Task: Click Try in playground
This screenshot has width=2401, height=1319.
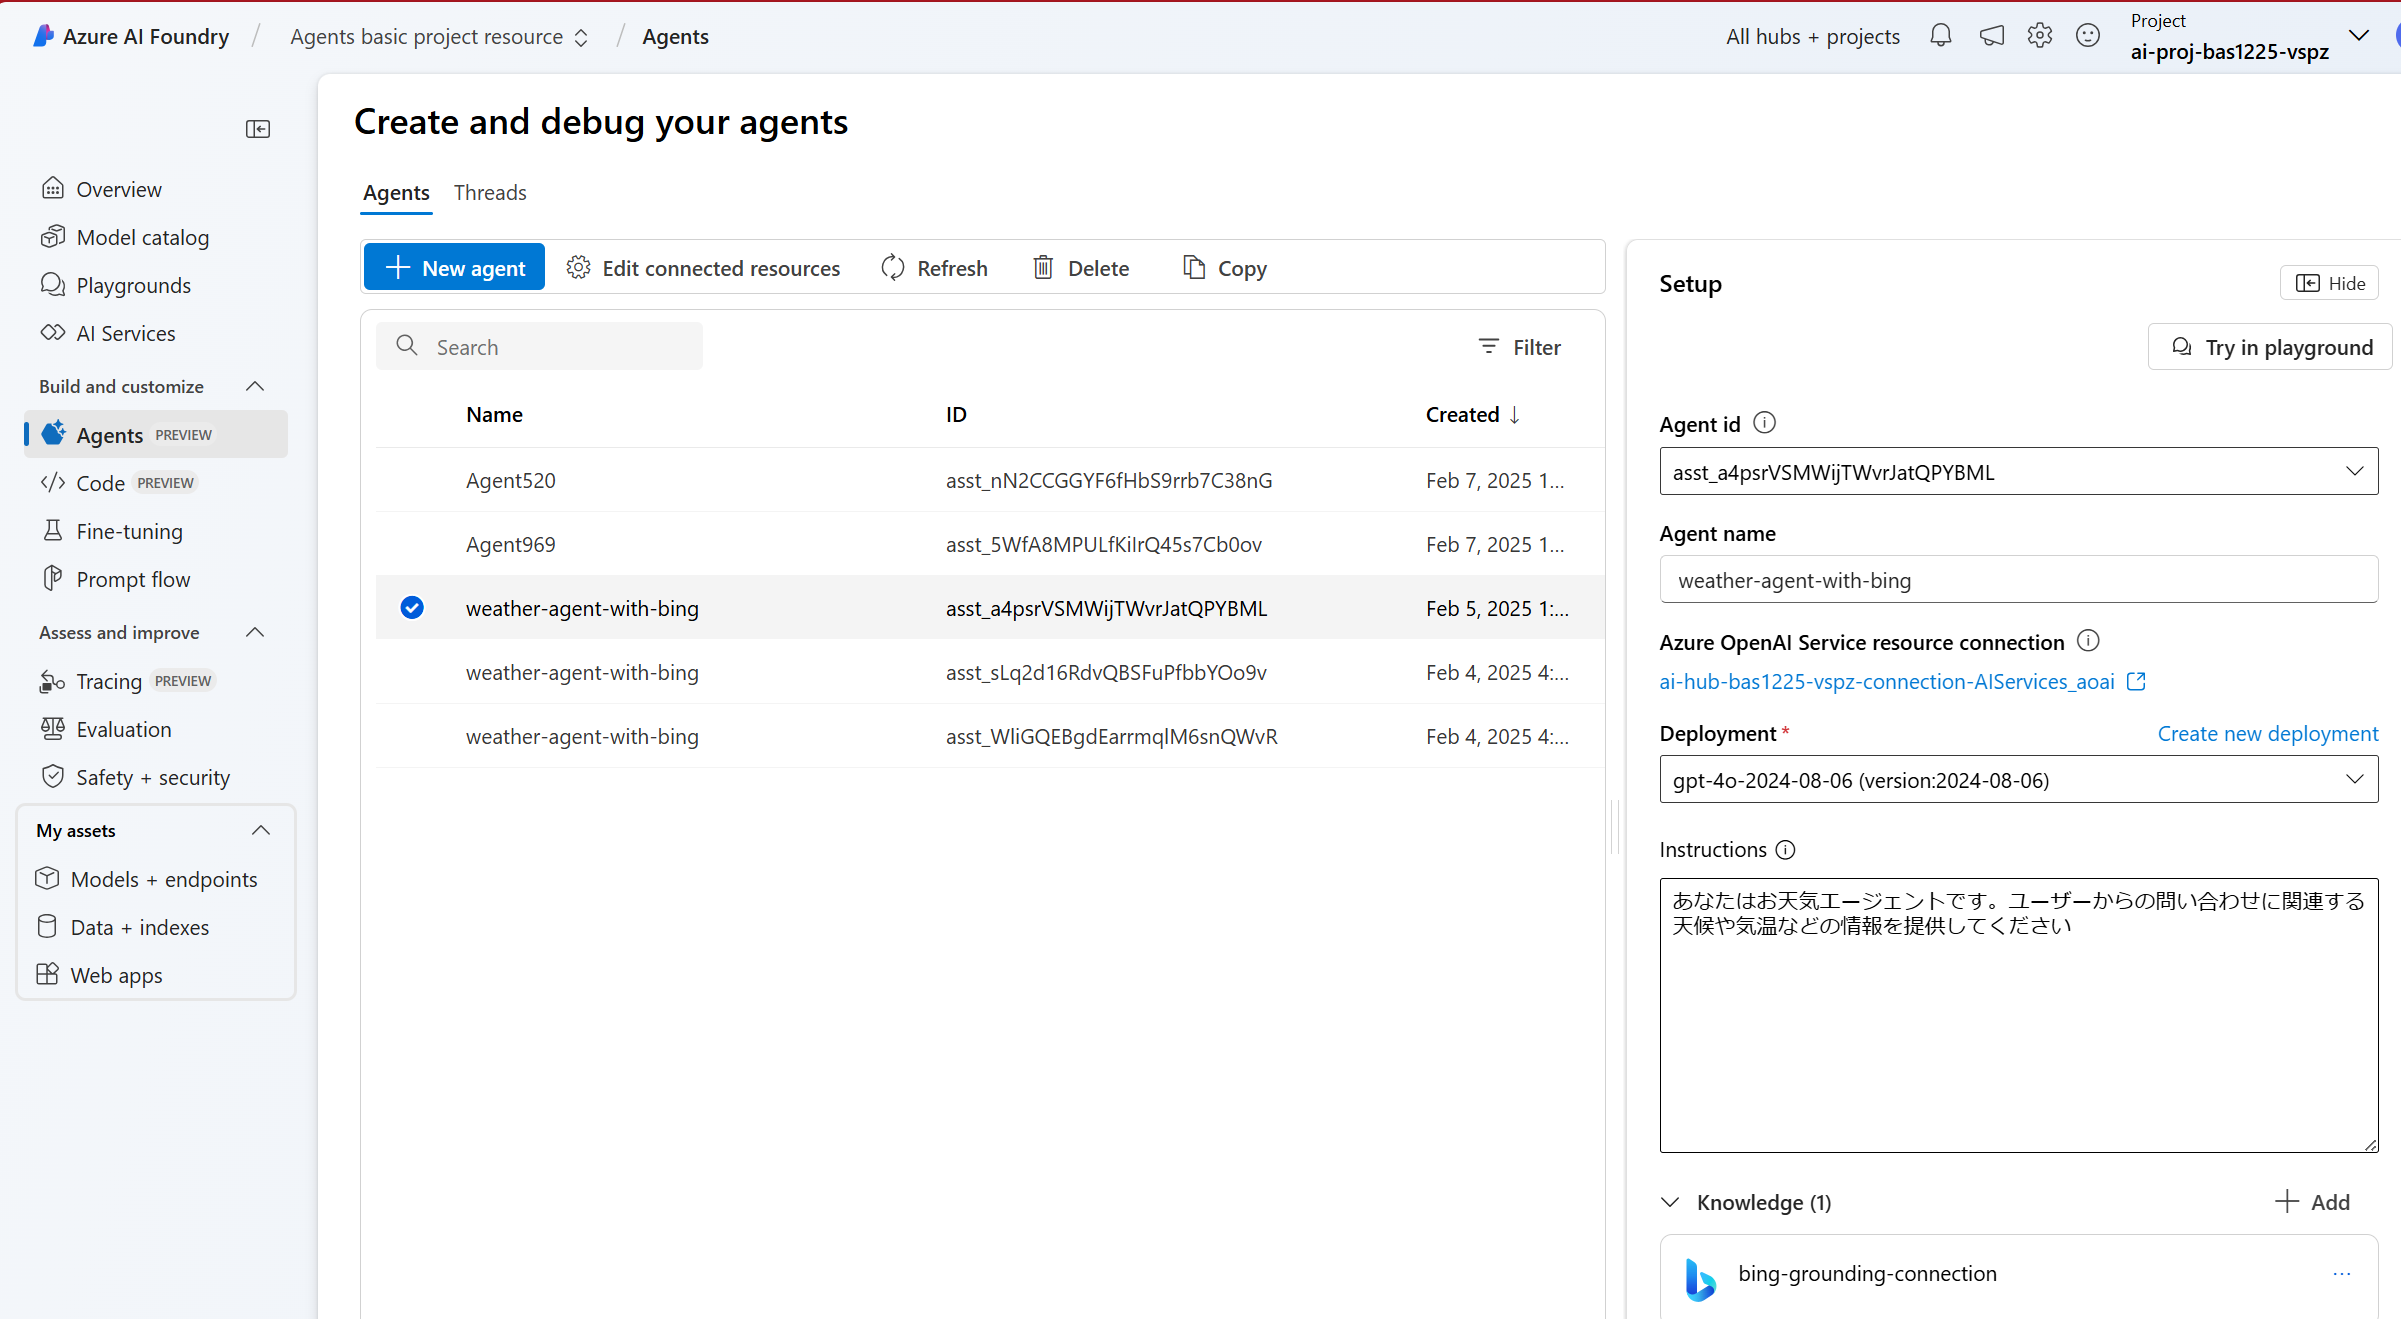Action: (x=2270, y=347)
